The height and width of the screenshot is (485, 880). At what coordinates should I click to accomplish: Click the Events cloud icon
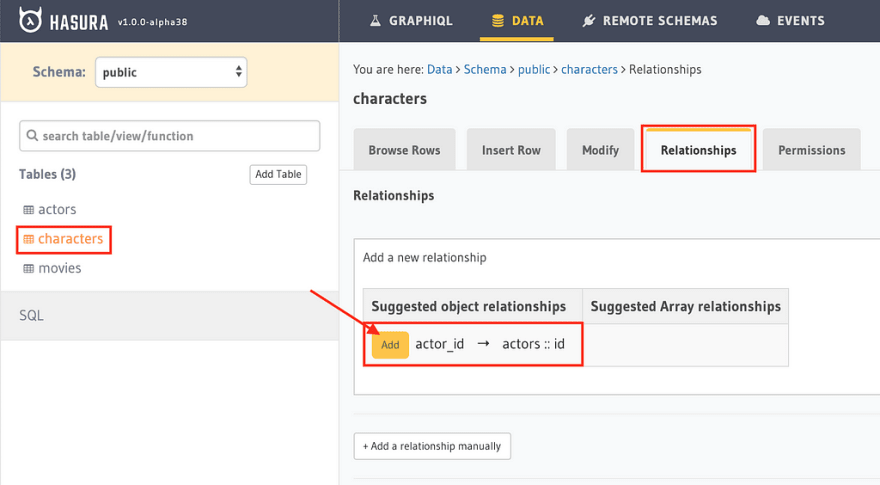763,21
